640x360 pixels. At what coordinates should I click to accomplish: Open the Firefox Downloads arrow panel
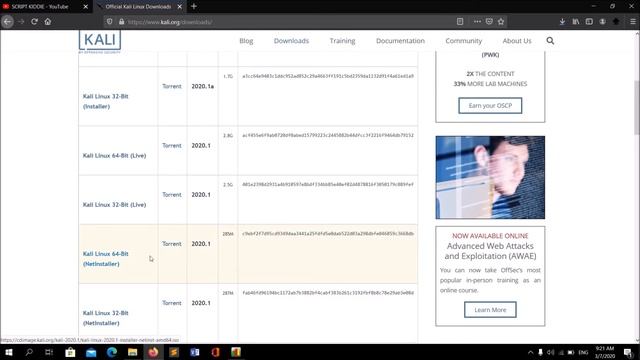[x=562, y=22]
